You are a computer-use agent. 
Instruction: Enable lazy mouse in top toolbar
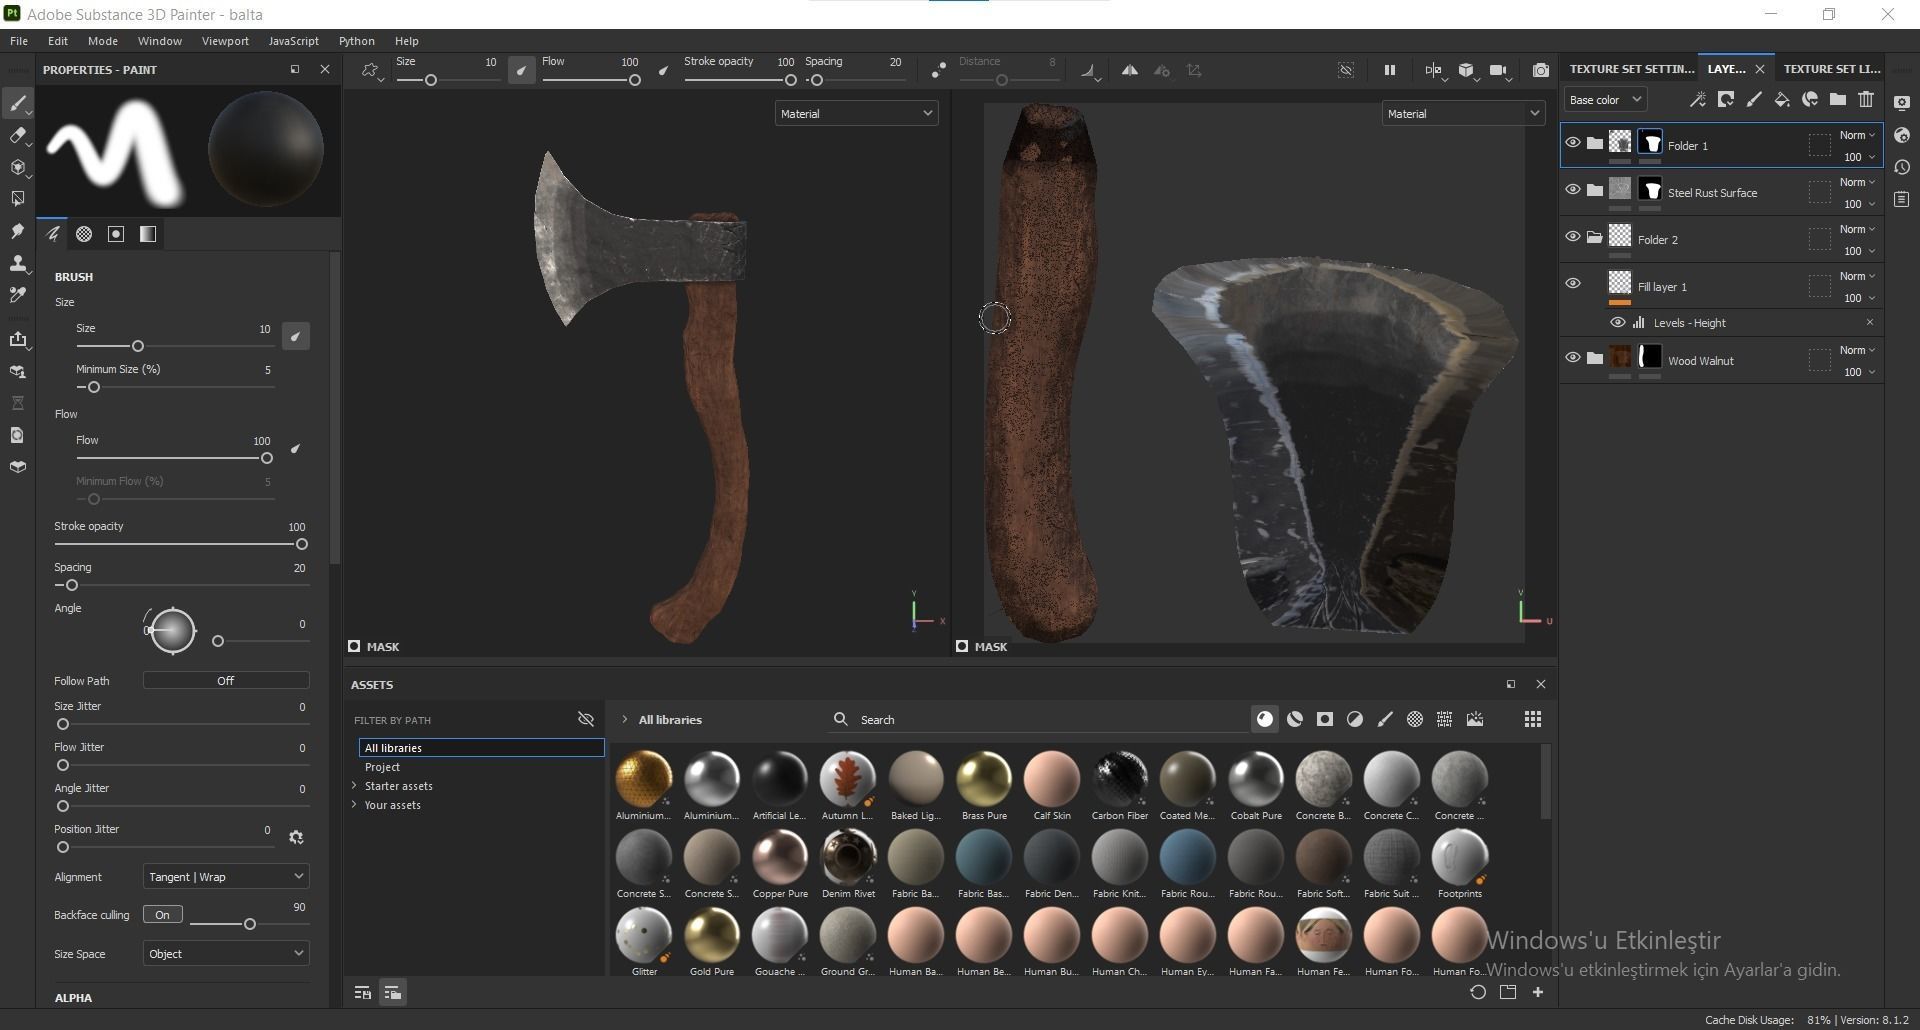[938, 70]
